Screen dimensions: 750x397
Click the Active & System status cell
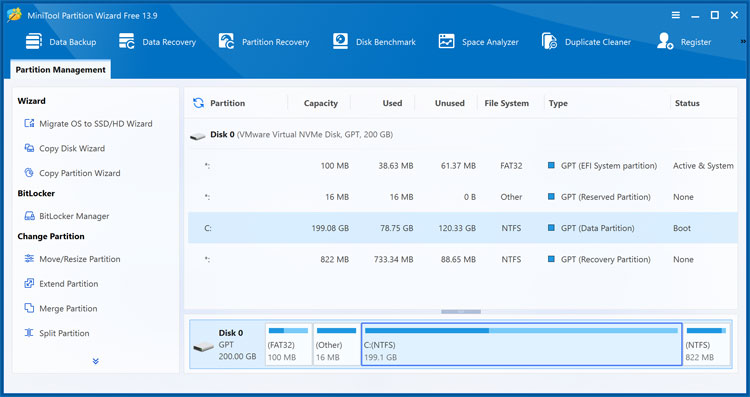pos(703,166)
